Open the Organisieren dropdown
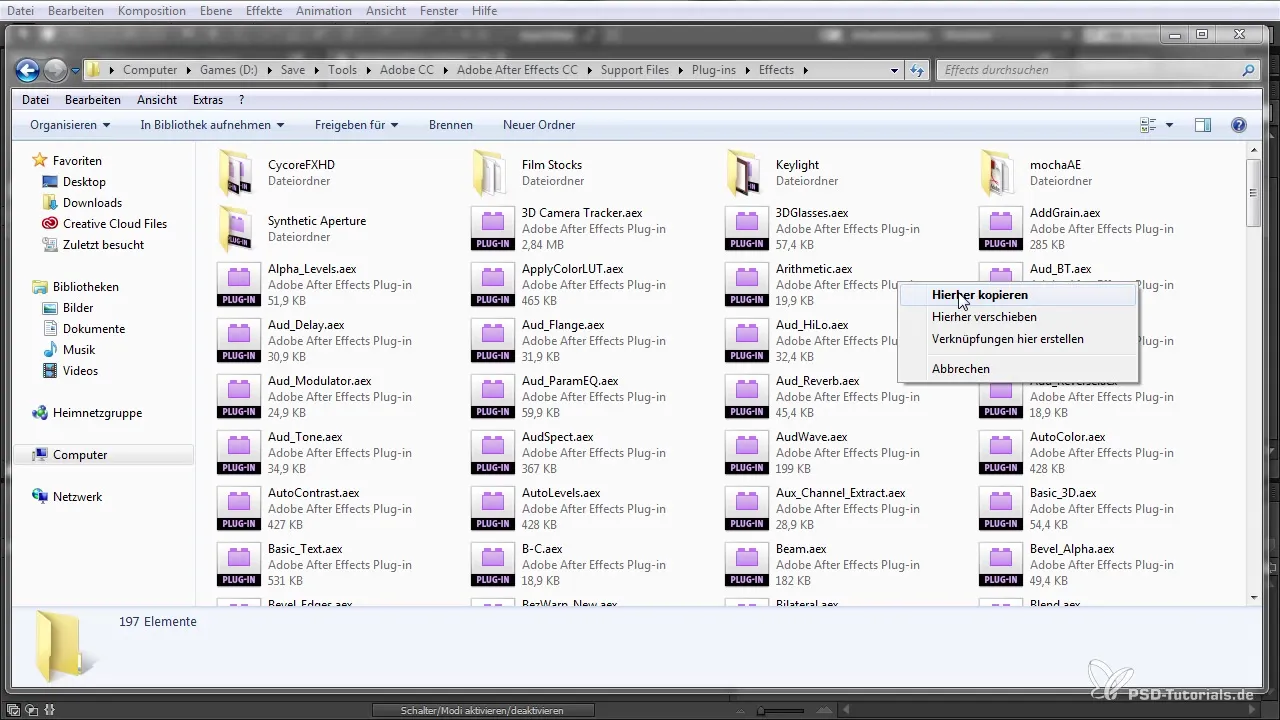Image resolution: width=1280 pixels, height=720 pixels. [x=70, y=125]
